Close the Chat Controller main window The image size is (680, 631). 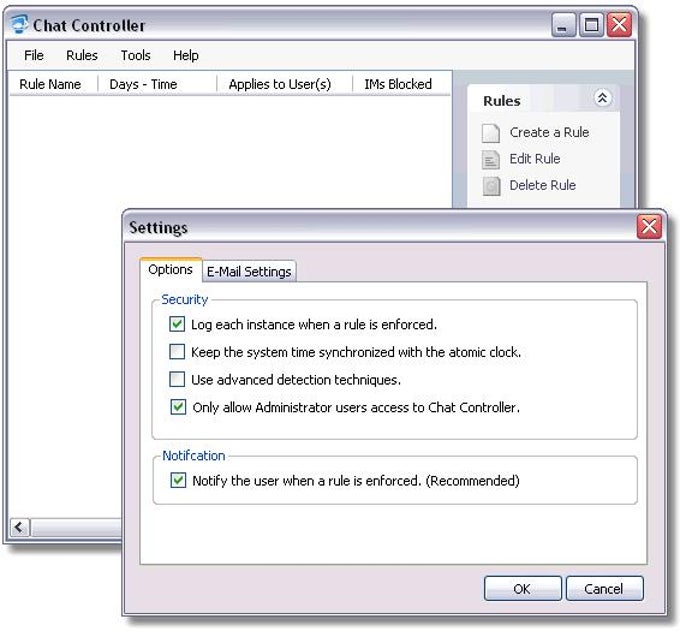click(x=619, y=25)
